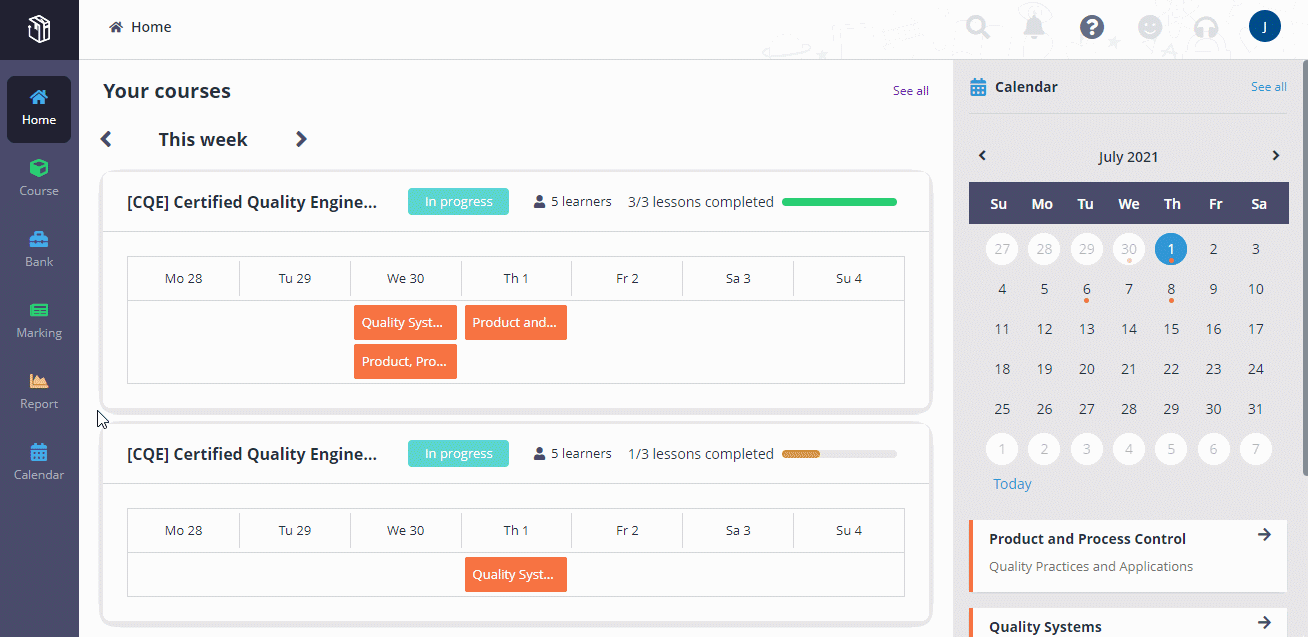Click the app logo in top-left corner
Screen dimensions: 1308x637
pyautogui.click(x=39, y=29)
